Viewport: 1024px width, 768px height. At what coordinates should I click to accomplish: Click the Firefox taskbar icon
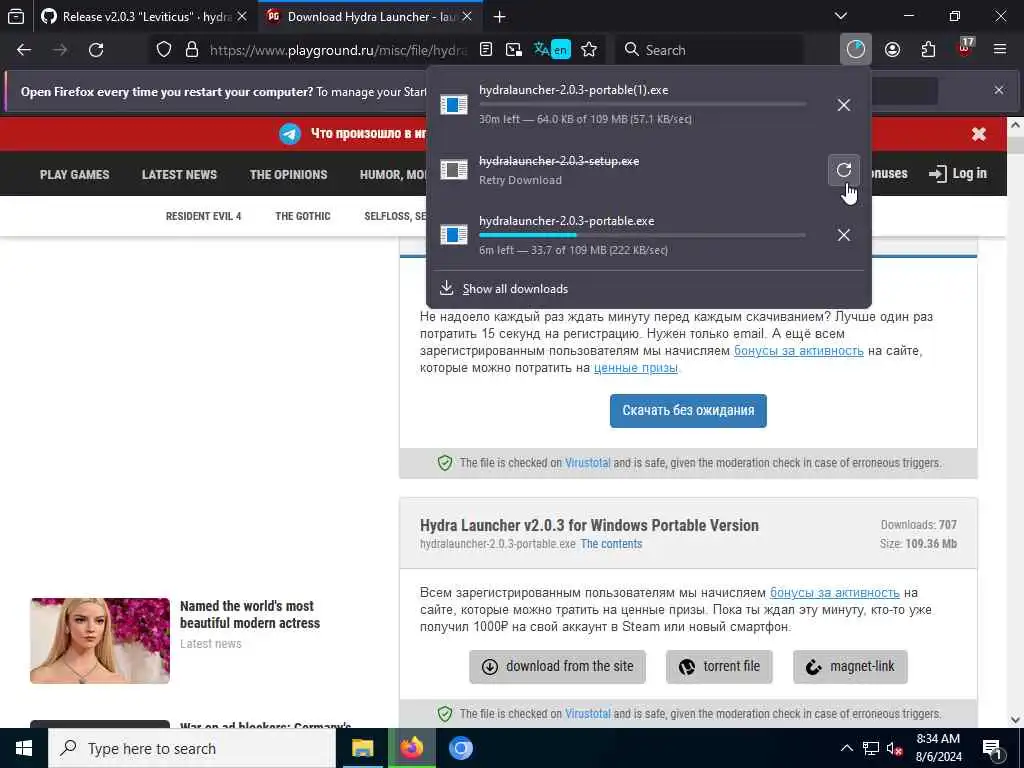tap(411, 748)
